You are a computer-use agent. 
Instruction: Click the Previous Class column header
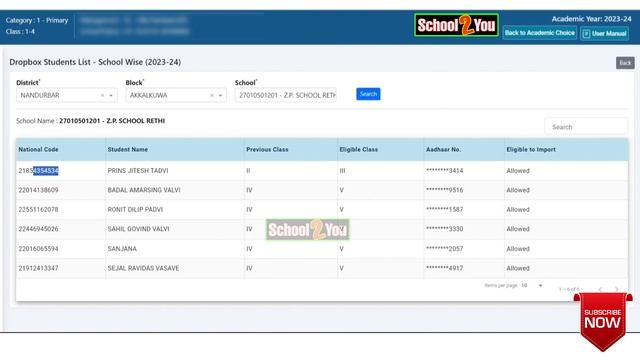tap(267, 149)
